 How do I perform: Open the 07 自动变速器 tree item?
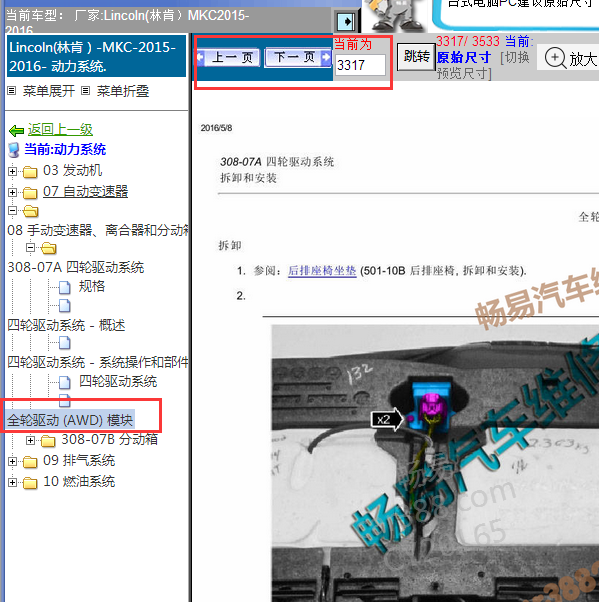point(85,191)
